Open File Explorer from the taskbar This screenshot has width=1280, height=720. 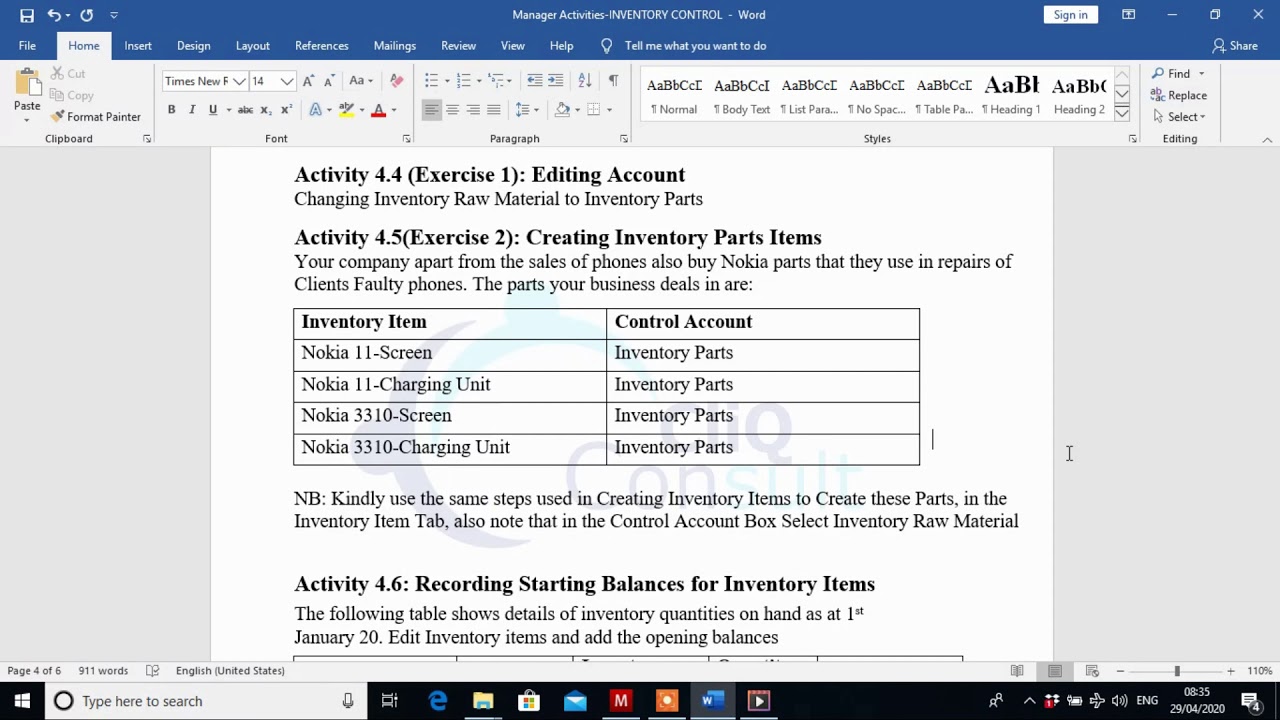(483, 701)
